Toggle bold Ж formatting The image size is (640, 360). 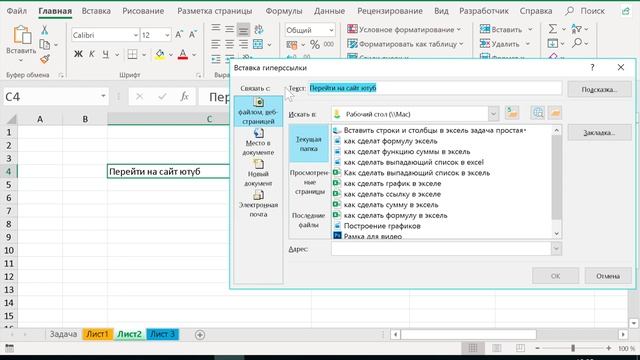coord(78,54)
